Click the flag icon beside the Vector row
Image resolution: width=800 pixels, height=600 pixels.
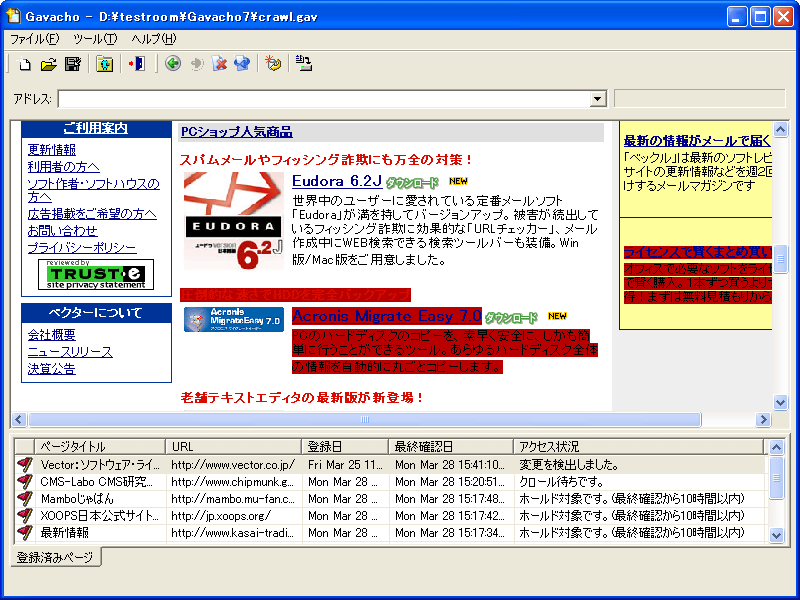(24, 465)
